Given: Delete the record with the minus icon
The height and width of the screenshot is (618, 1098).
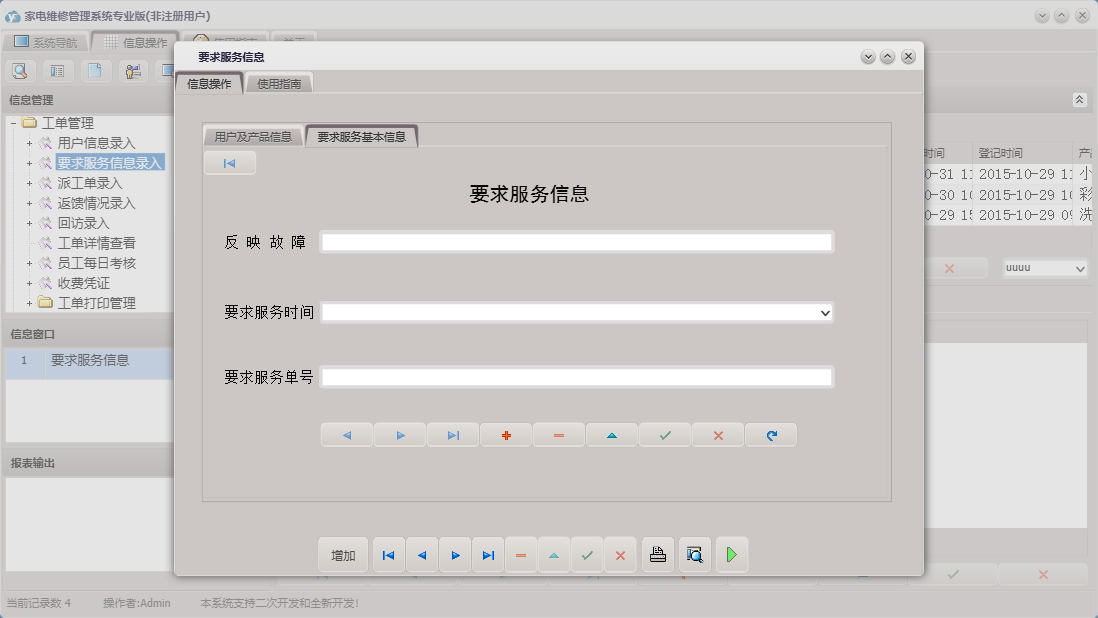Looking at the screenshot, I should click(558, 434).
